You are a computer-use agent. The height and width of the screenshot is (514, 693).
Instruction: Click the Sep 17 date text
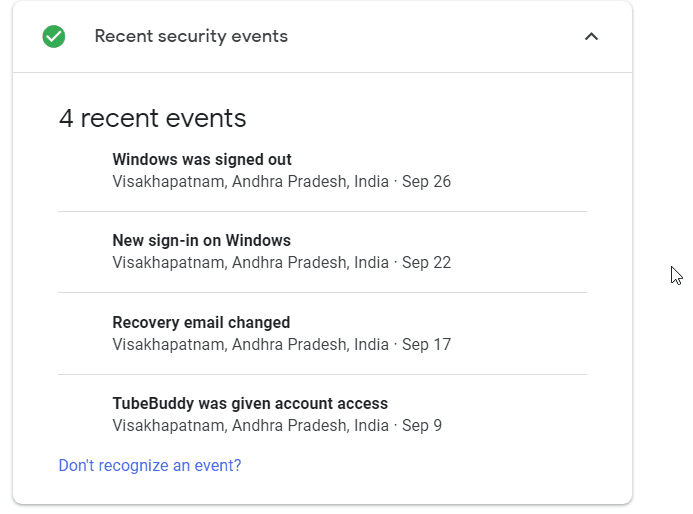426,344
